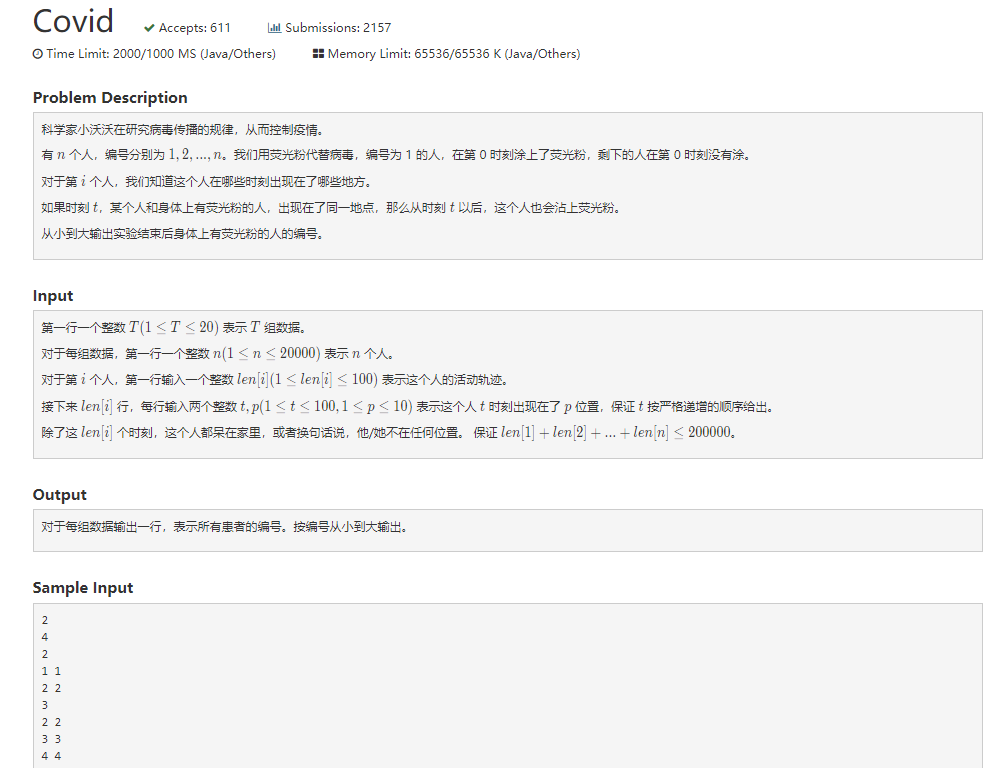This screenshot has height=768, width=995.
Task: Click Memory Limit: 65536/65536 K text
Action: click(454, 54)
